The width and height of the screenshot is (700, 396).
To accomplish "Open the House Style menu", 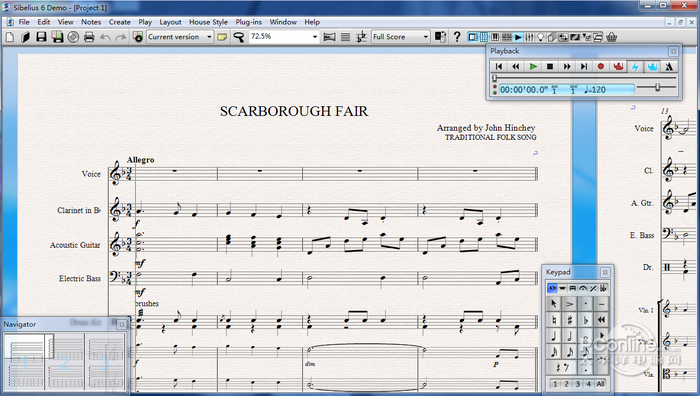I will tap(208, 22).
